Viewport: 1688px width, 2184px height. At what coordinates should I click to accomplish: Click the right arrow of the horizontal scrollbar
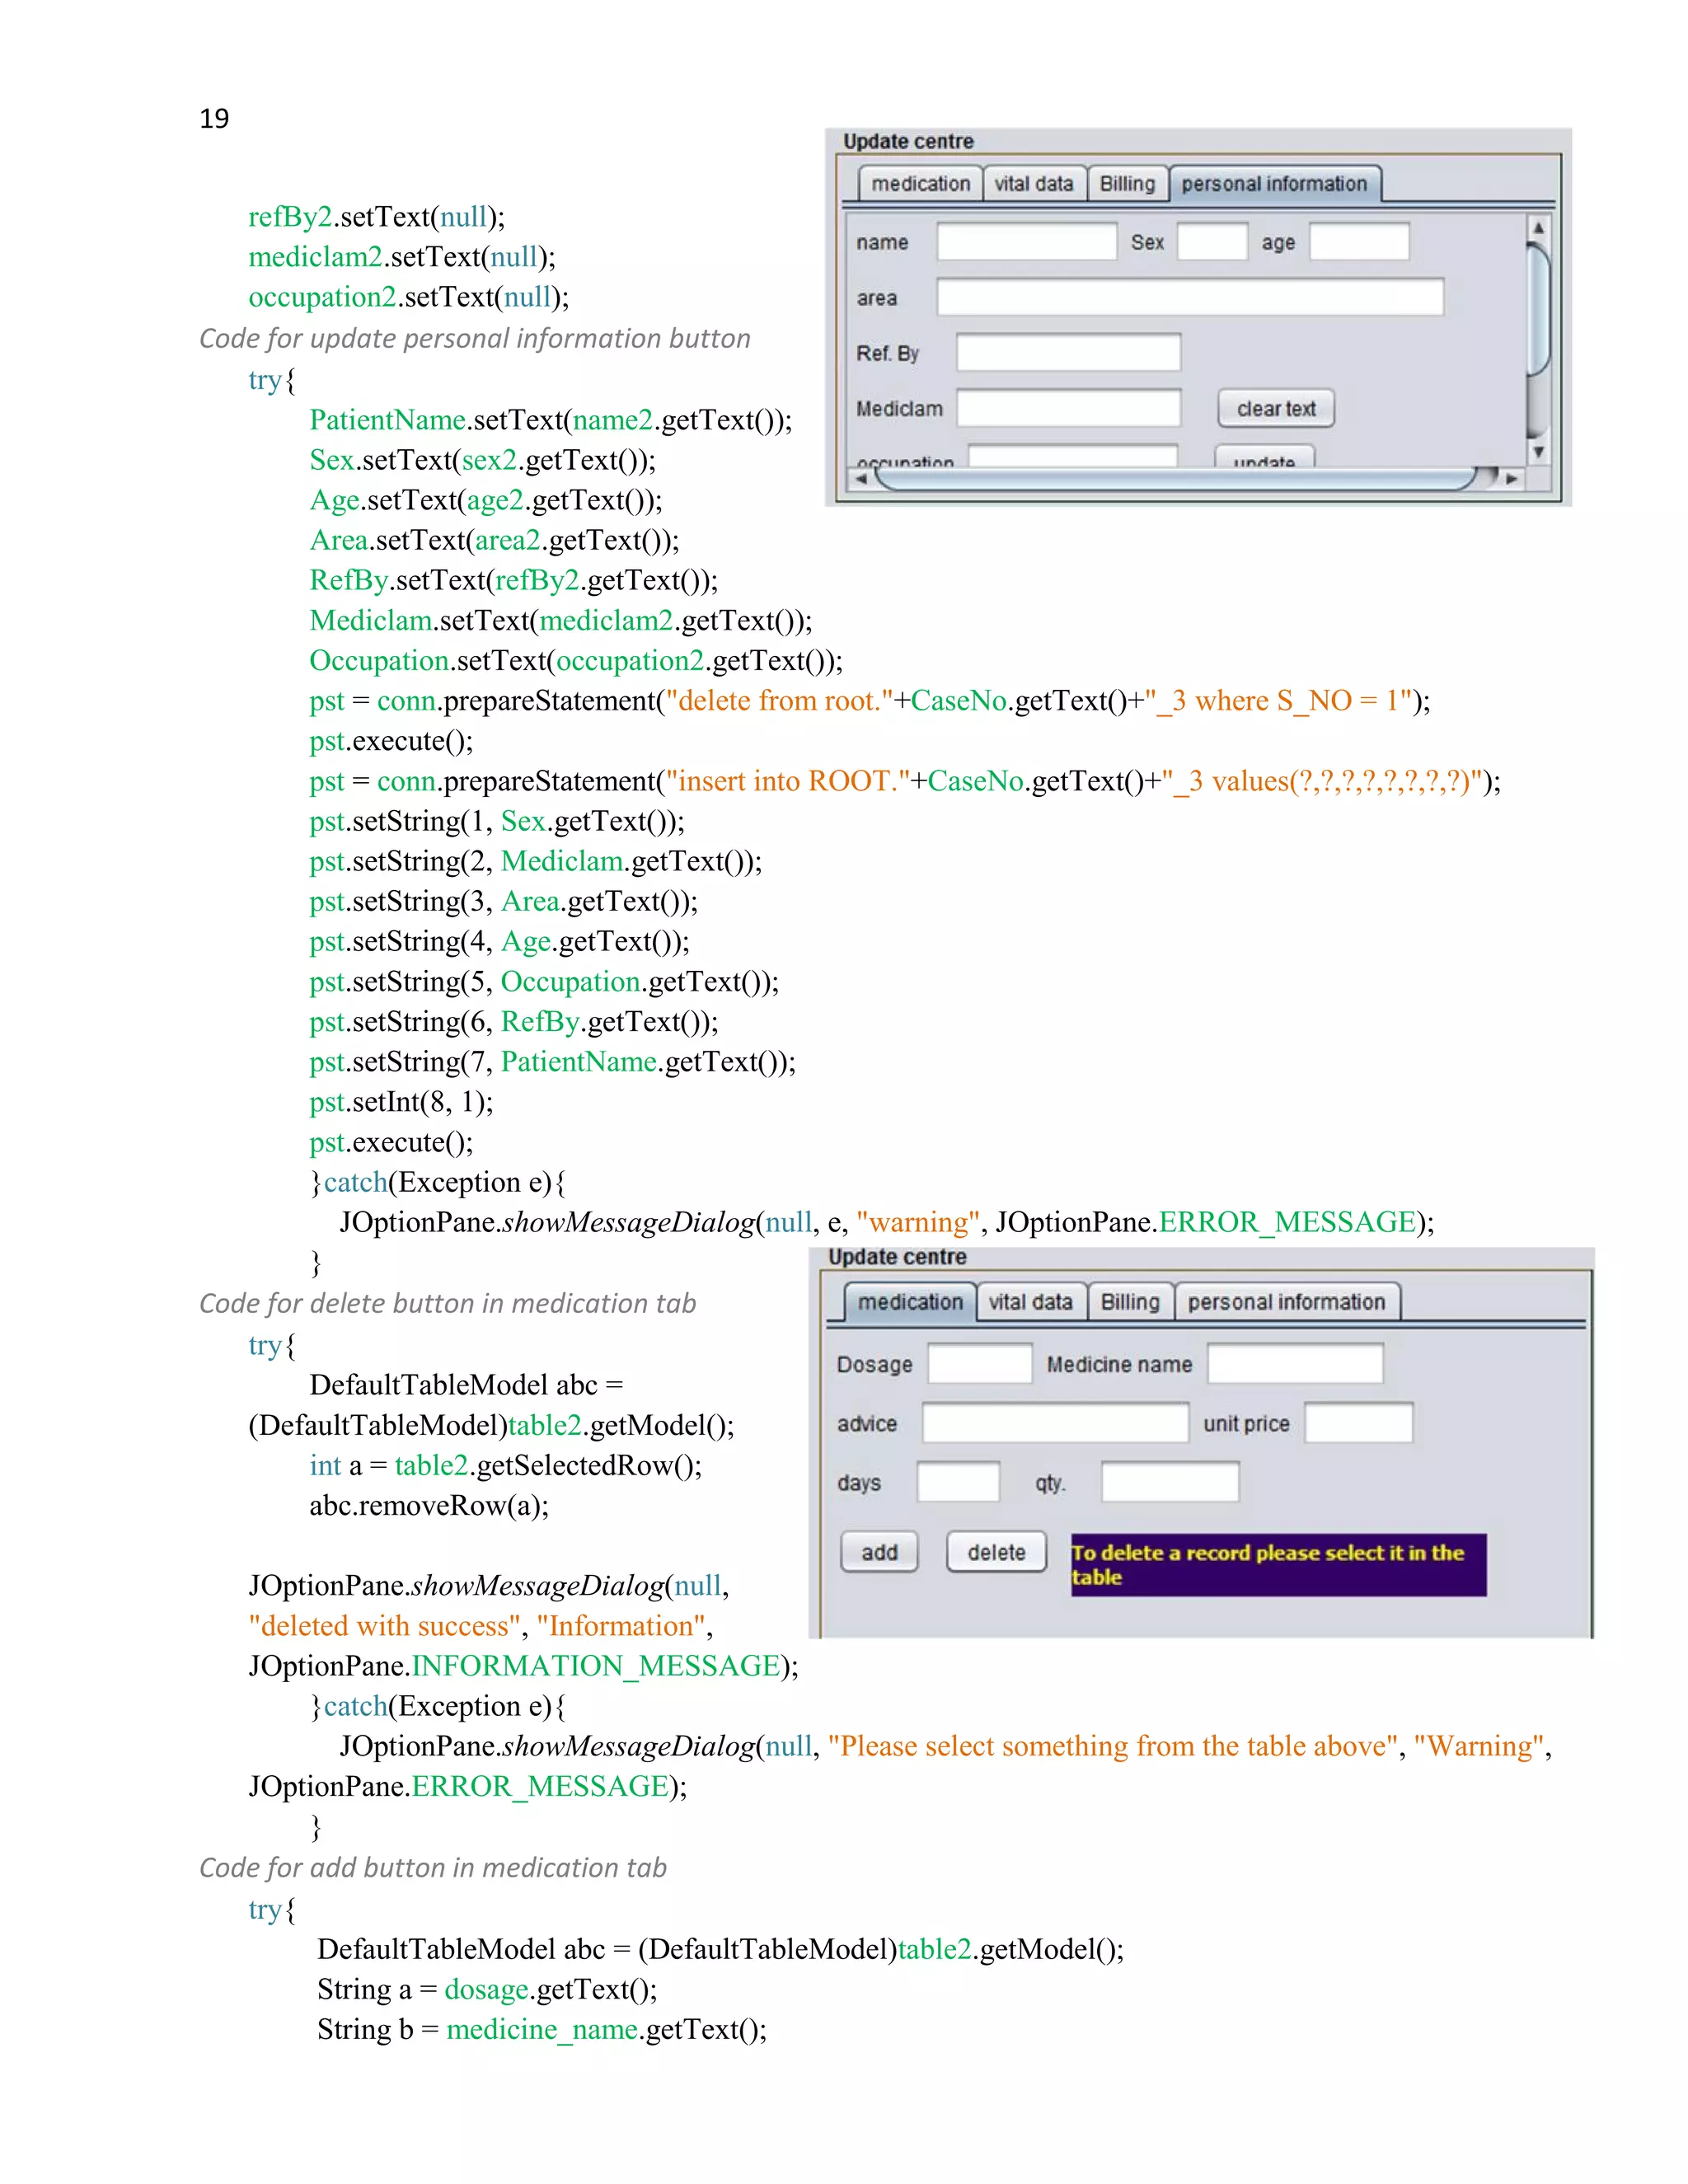1512,479
